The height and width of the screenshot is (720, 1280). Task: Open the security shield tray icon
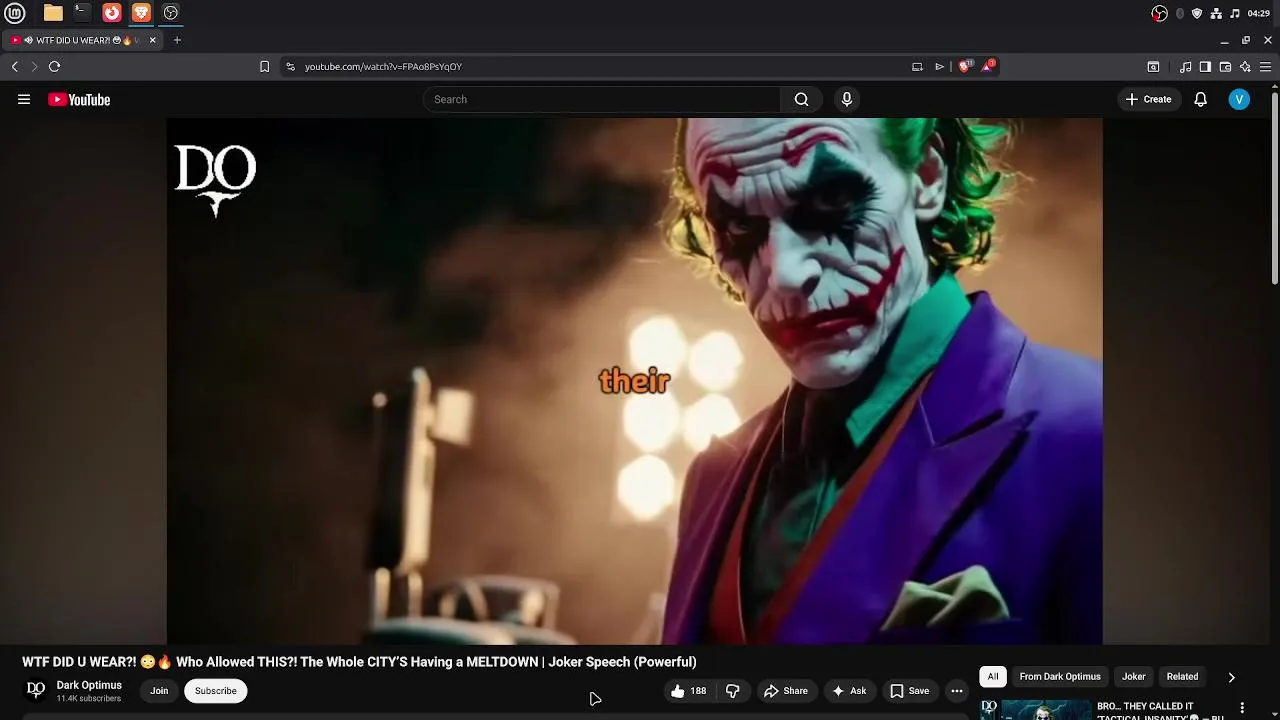[1197, 13]
